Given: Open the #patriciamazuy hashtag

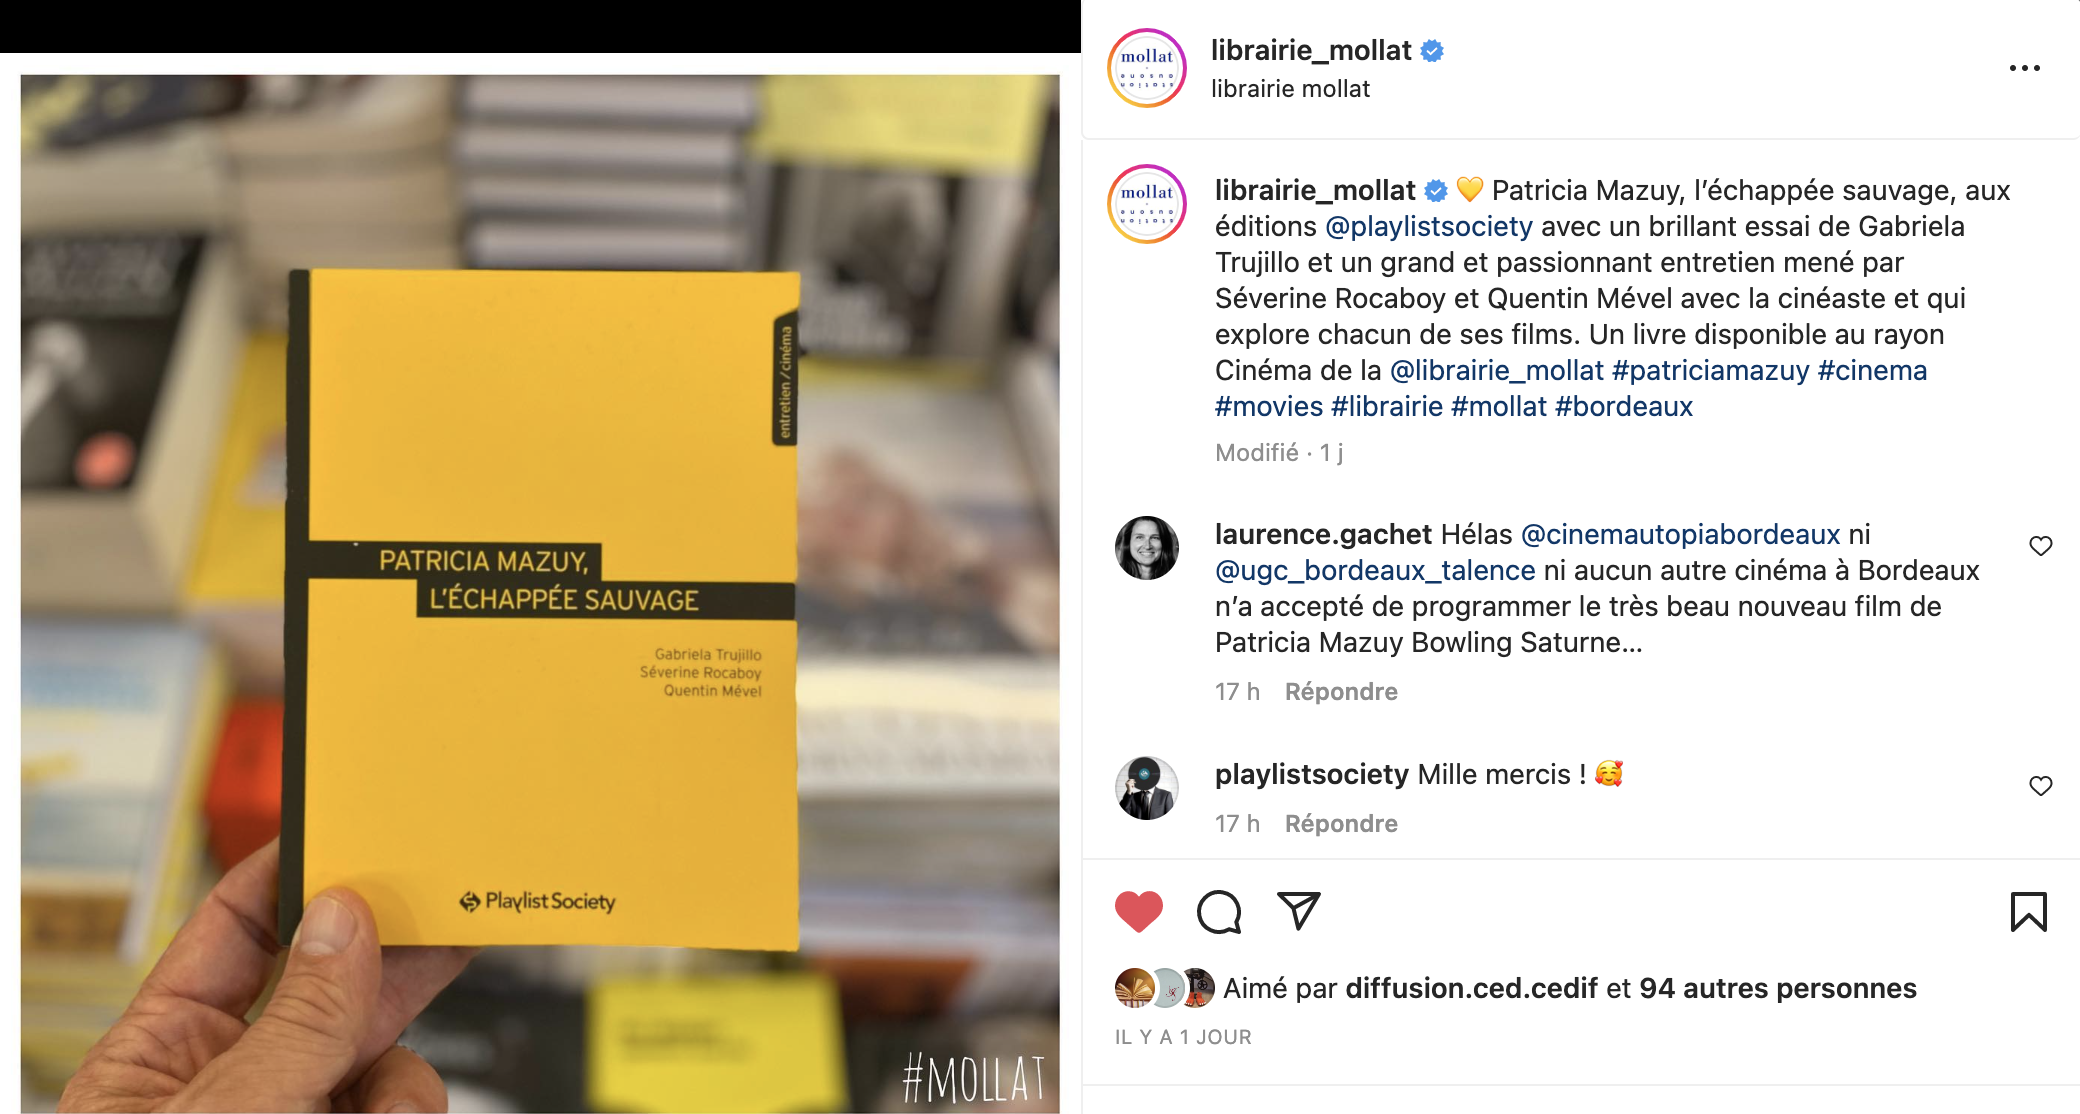Looking at the screenshot, I should (1711, 371).
